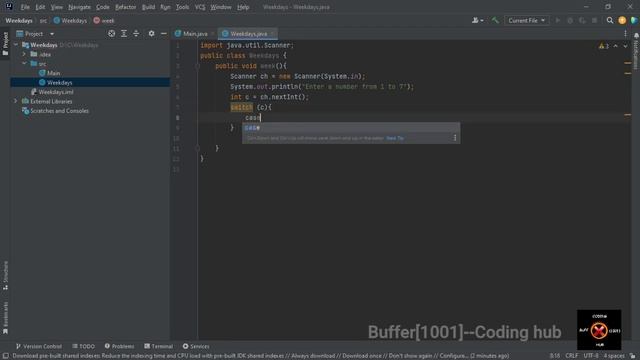Select Weekdays.iml file in project tree

point(52,92)
